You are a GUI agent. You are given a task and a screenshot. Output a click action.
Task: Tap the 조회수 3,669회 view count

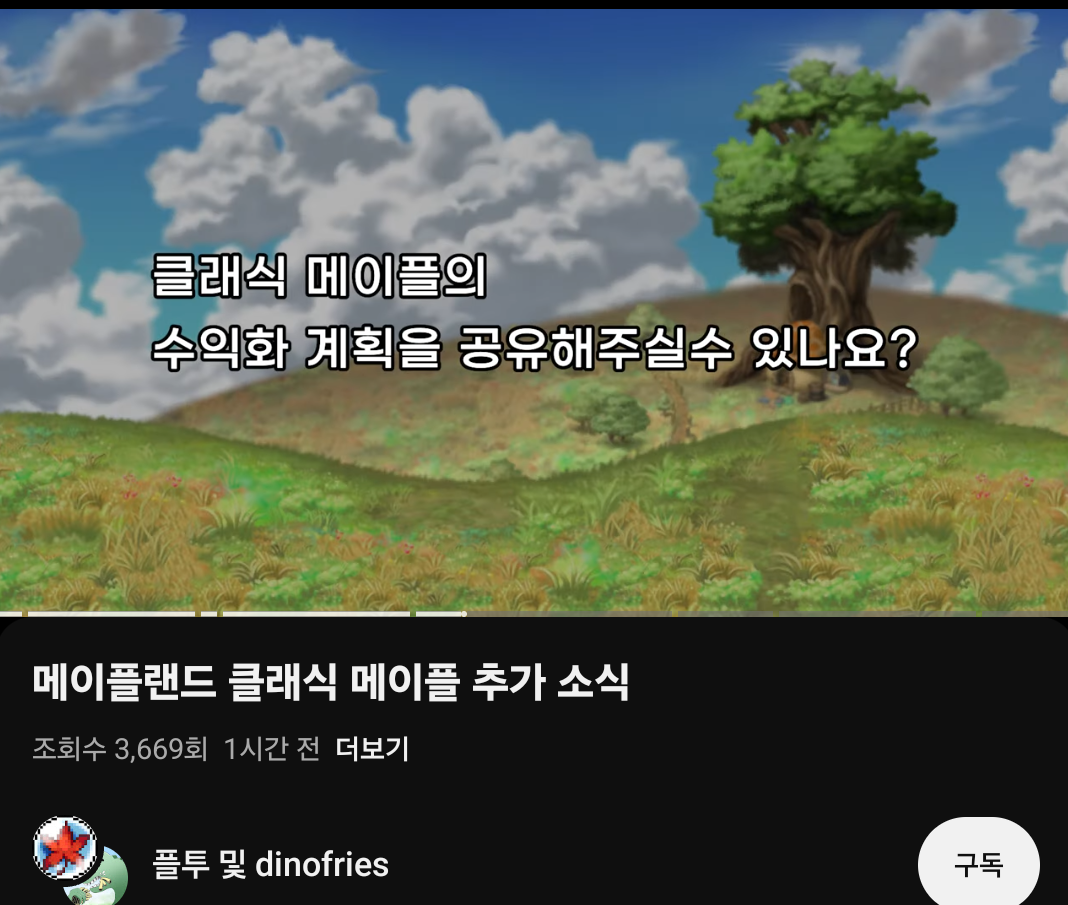(120, 749)
